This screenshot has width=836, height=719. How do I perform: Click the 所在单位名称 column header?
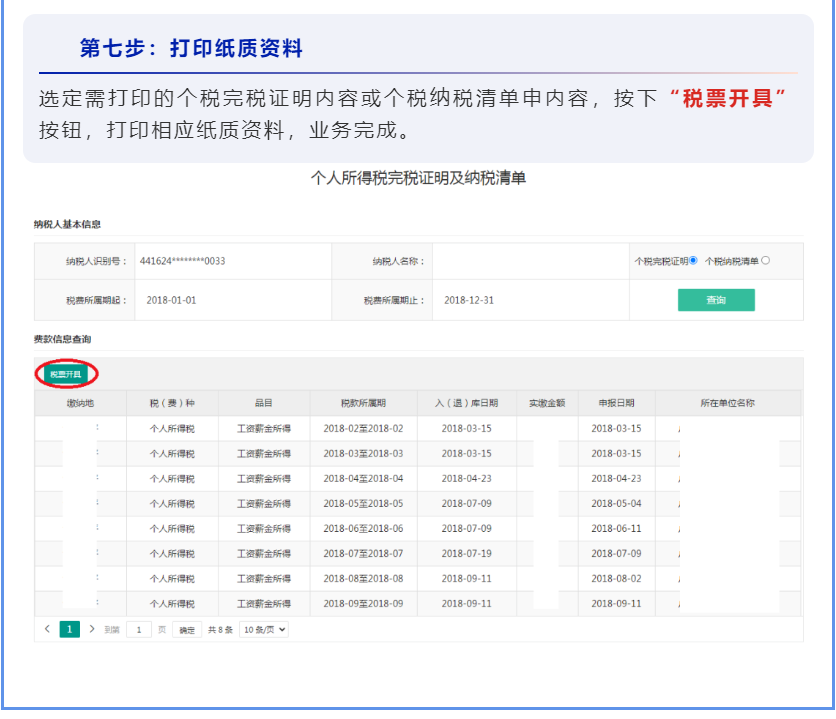tap(727, 403)
